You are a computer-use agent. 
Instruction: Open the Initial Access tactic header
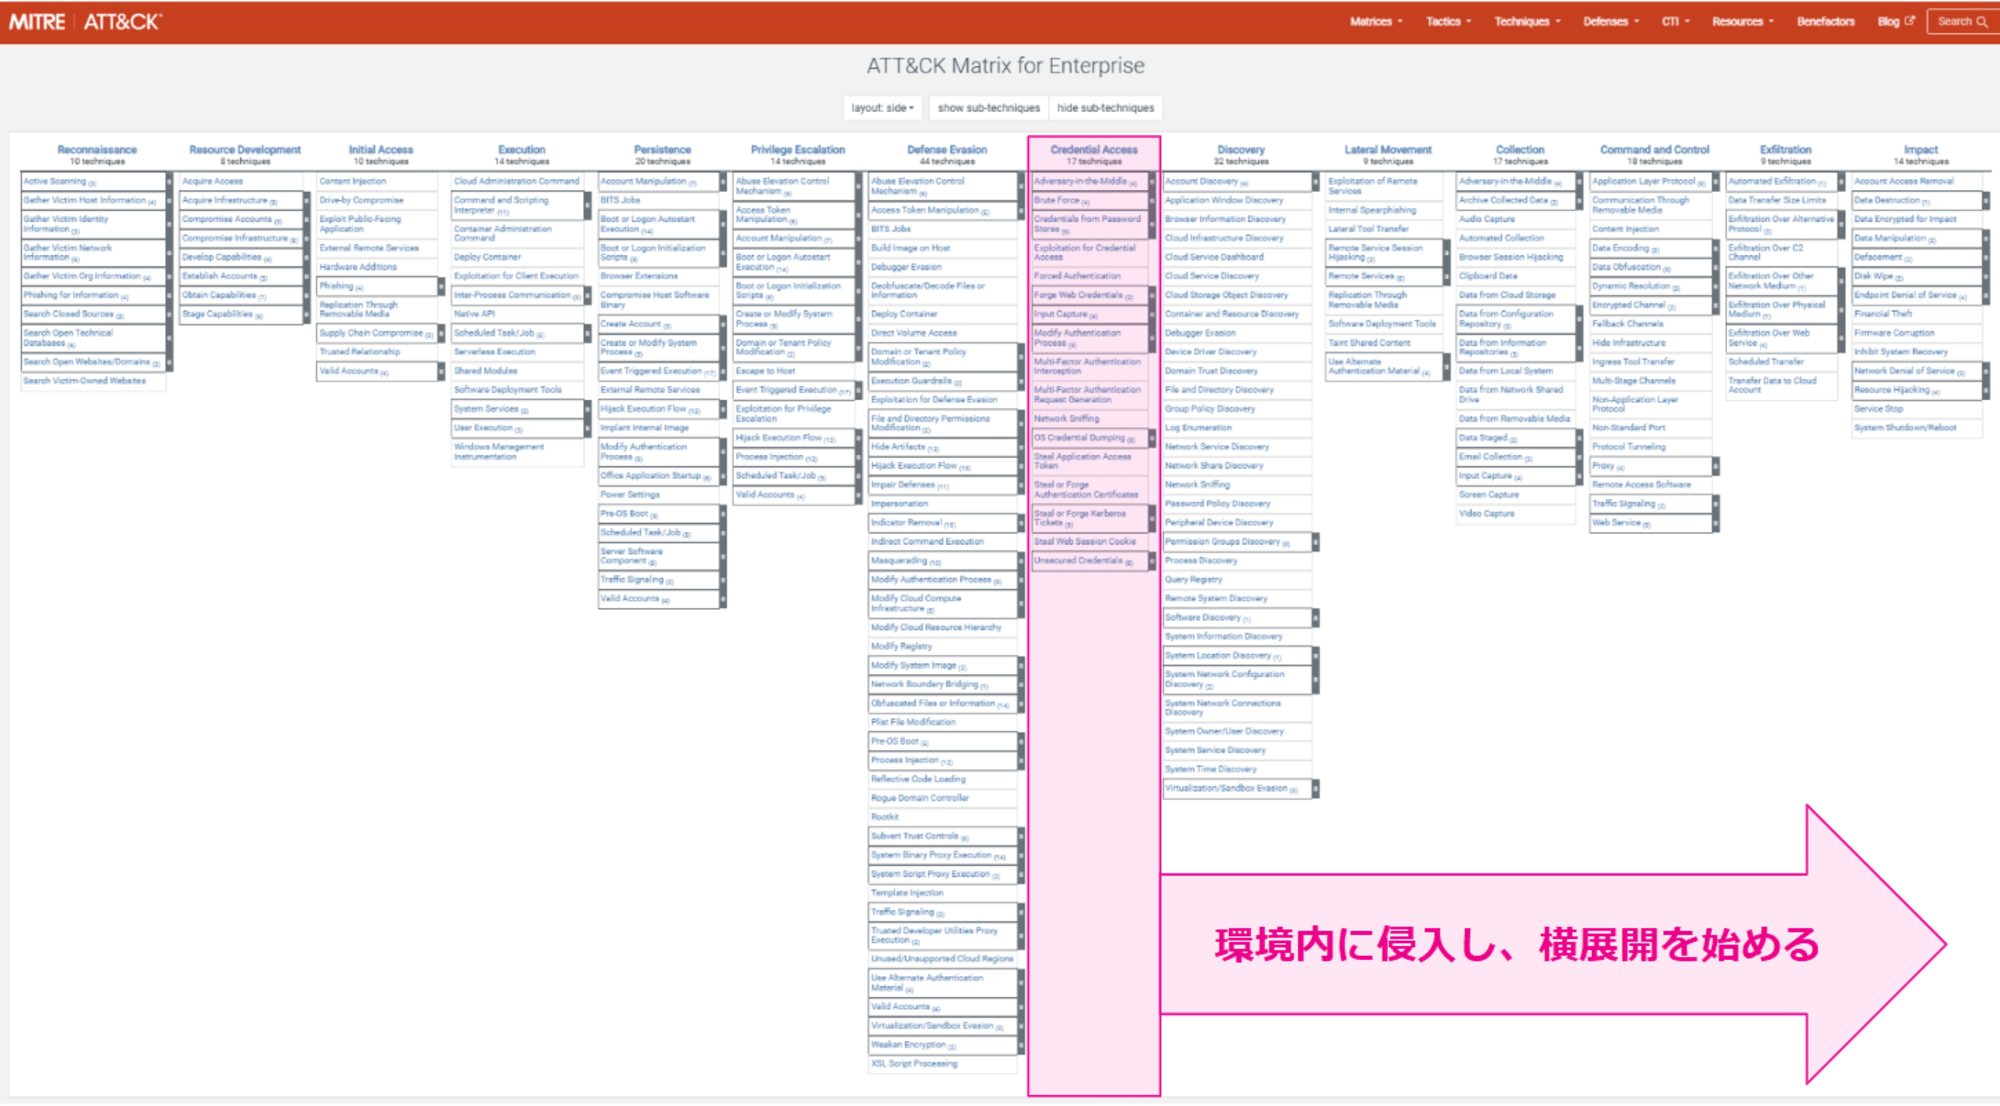pos(381,150)
